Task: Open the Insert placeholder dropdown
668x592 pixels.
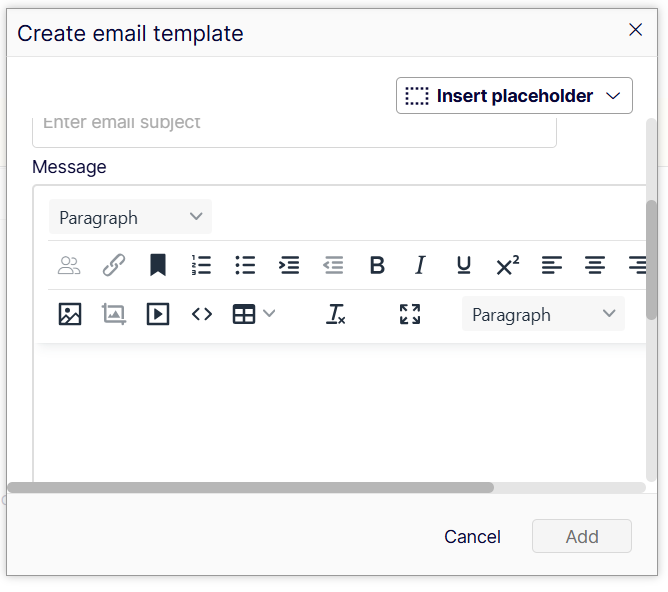Action: click(x=514, y=96)
